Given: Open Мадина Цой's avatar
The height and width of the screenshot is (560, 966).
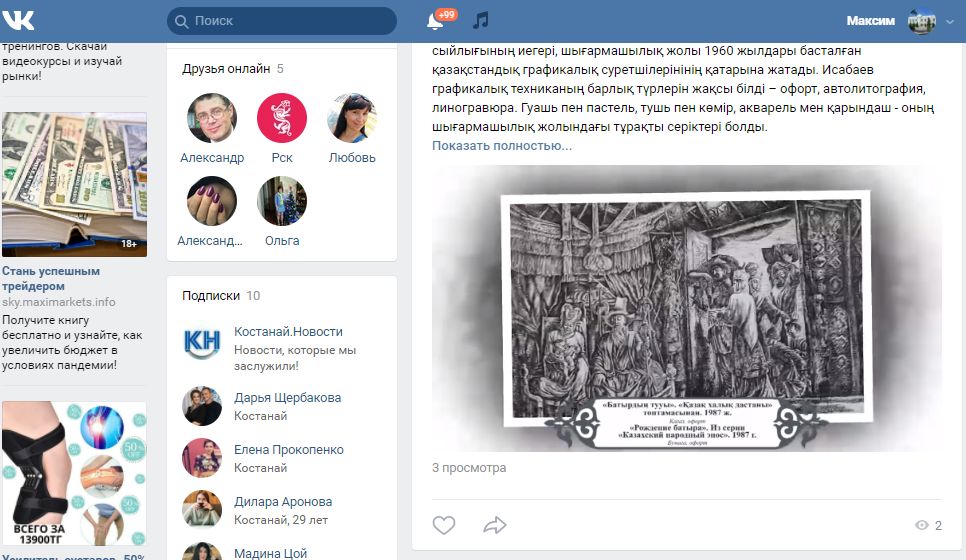Looking at the screenshot, I should [201, 551].
